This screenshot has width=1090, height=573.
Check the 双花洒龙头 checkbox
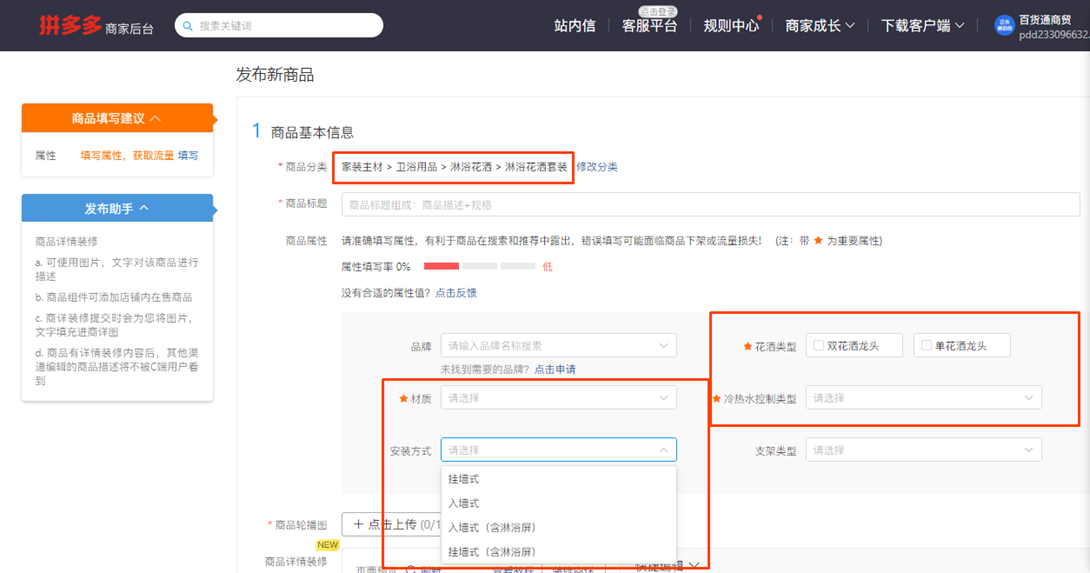819,346
